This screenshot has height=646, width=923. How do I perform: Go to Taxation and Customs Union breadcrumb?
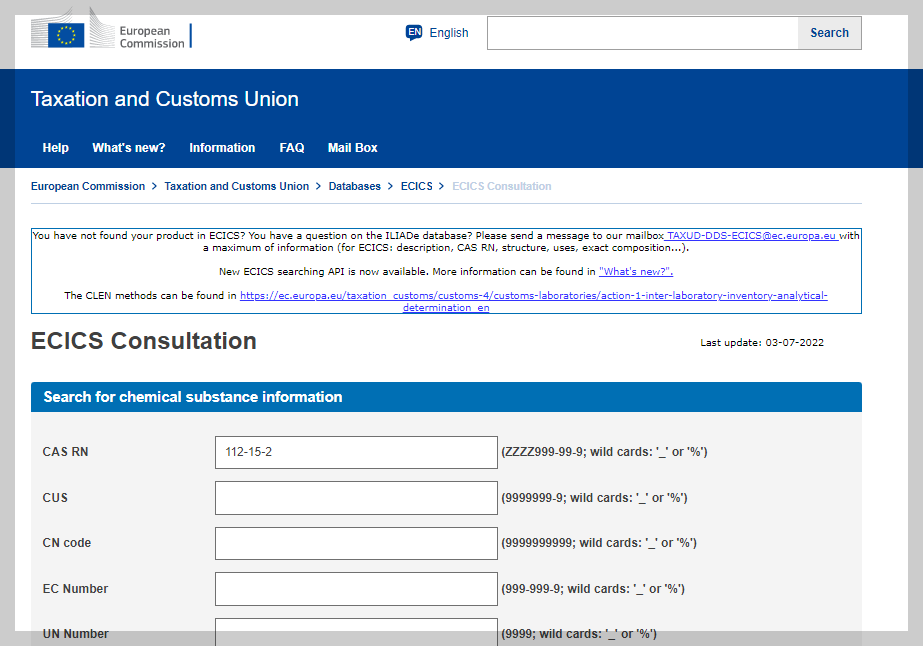(x=237, y=186)
